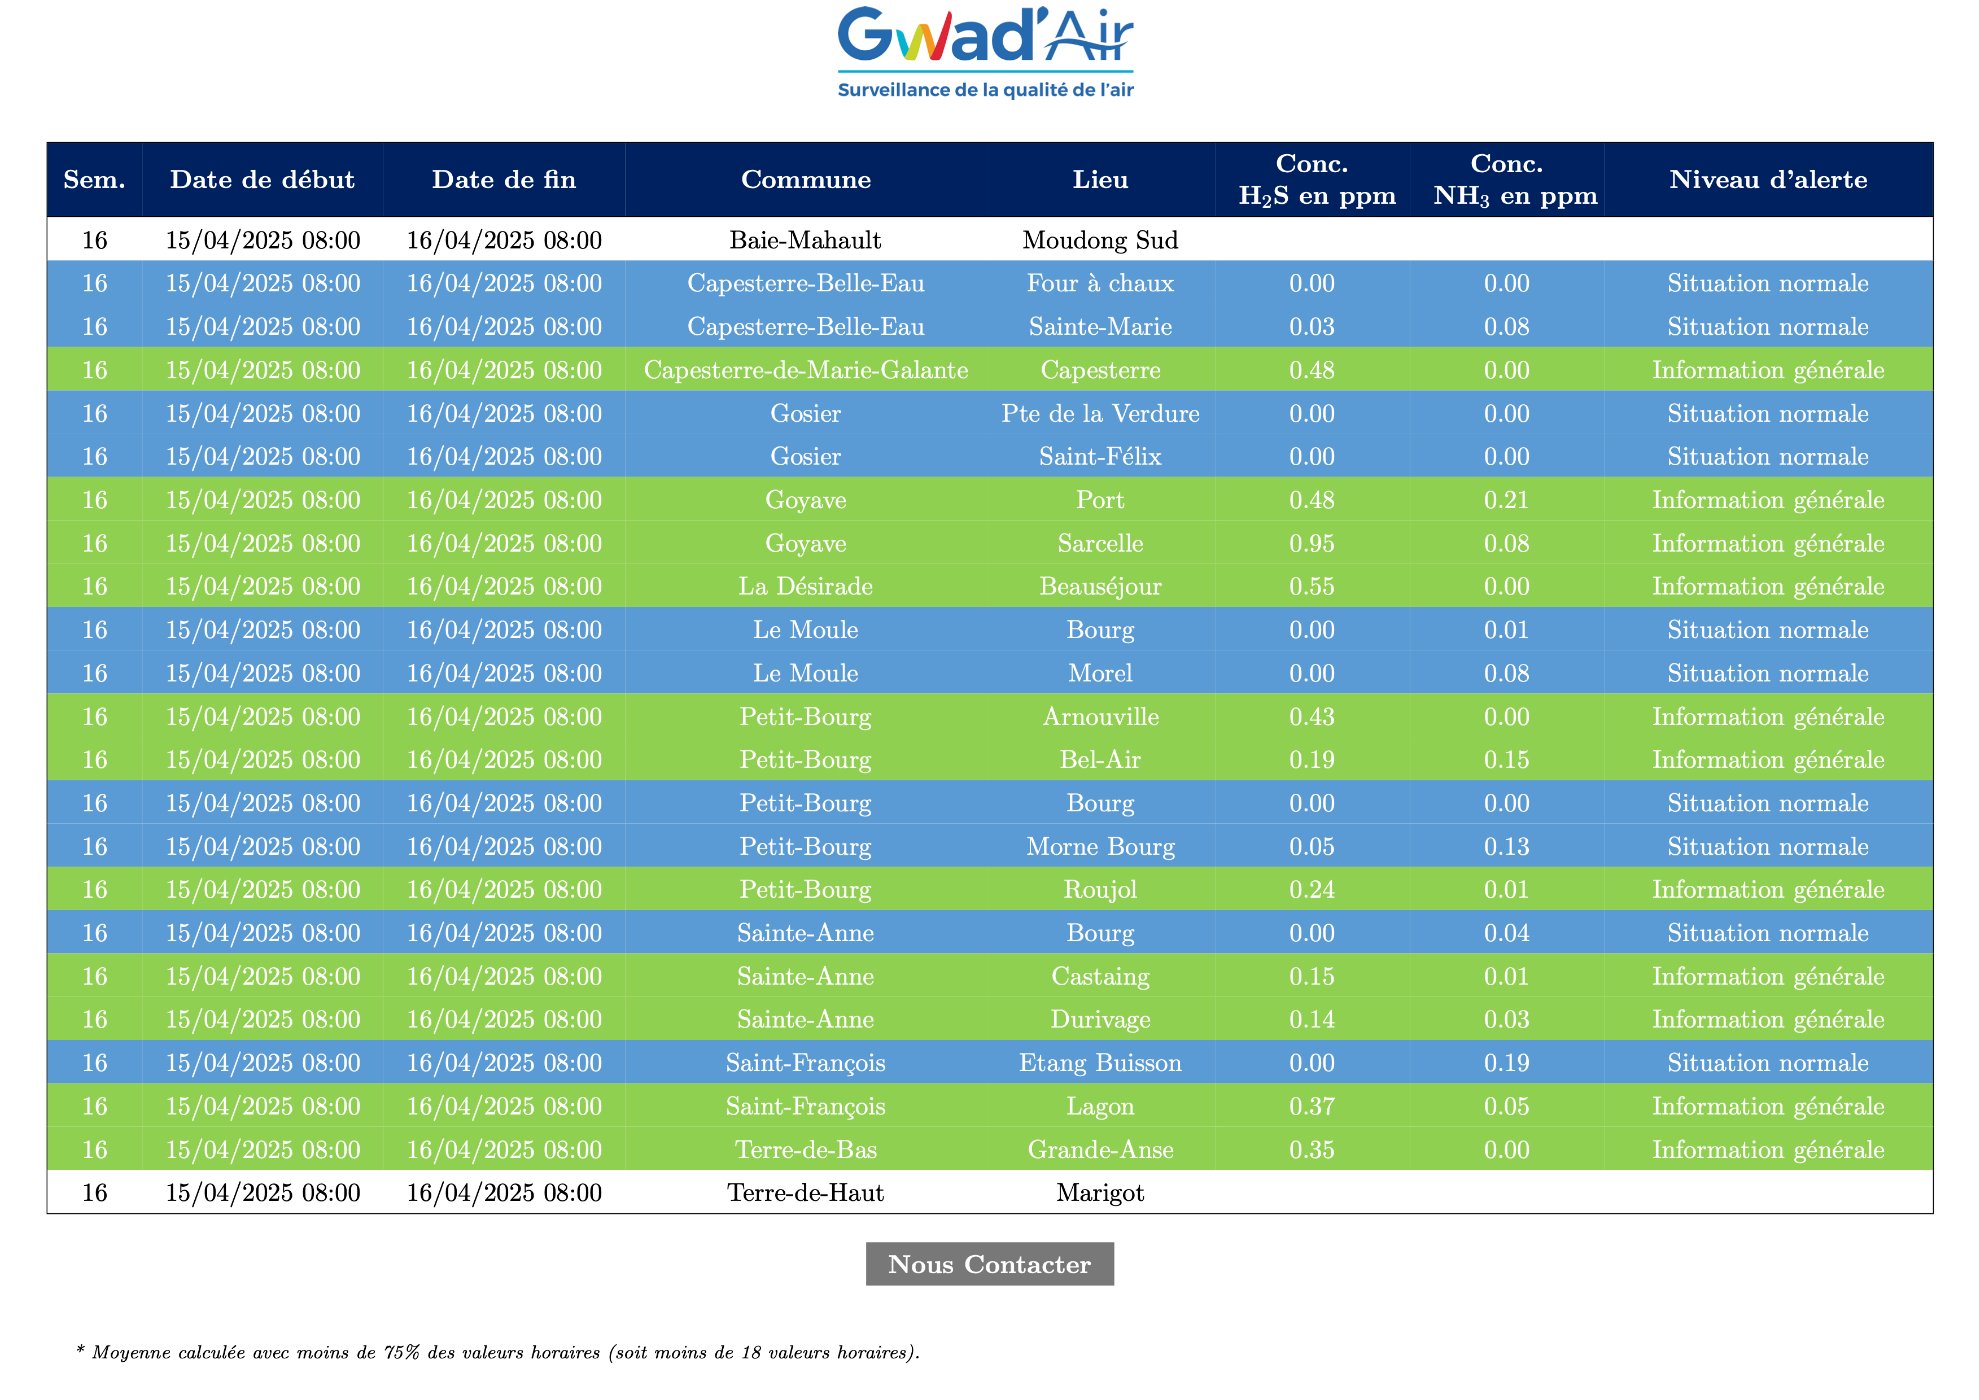1979x1400 pixels.
Task: Select the Bel-Air location cell
Action: [x=1100, y=760]
